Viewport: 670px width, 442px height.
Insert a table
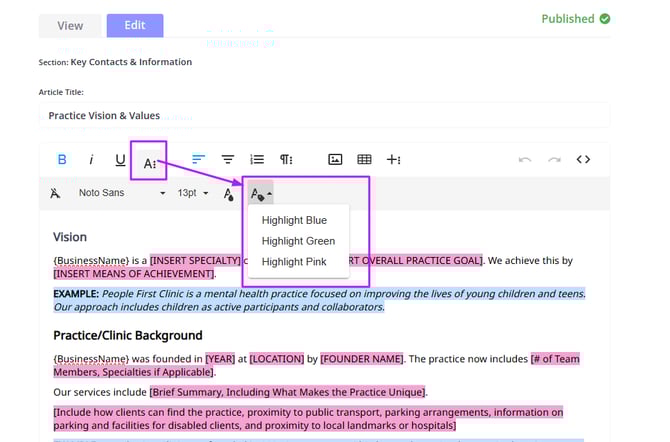point(365,160)
